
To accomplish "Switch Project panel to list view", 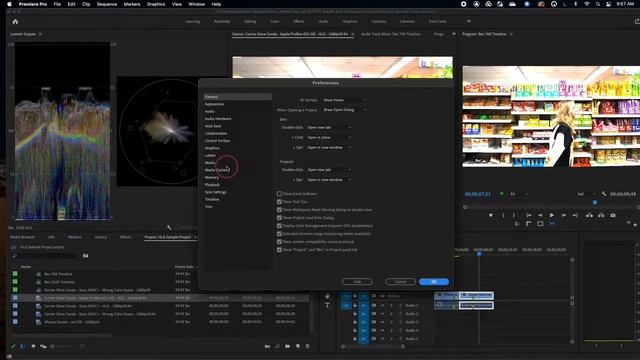I will click(x=23, y=346).
